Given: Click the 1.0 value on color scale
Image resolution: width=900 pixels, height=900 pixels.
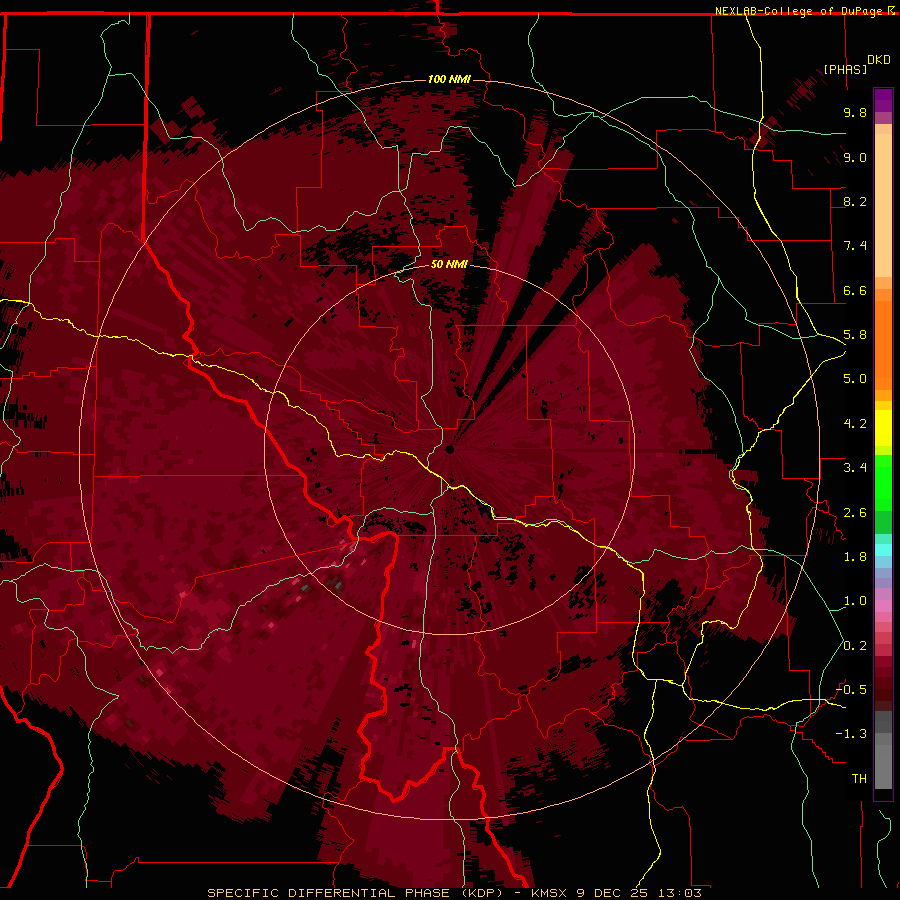Looking at the screenshot, I should 855,601.
